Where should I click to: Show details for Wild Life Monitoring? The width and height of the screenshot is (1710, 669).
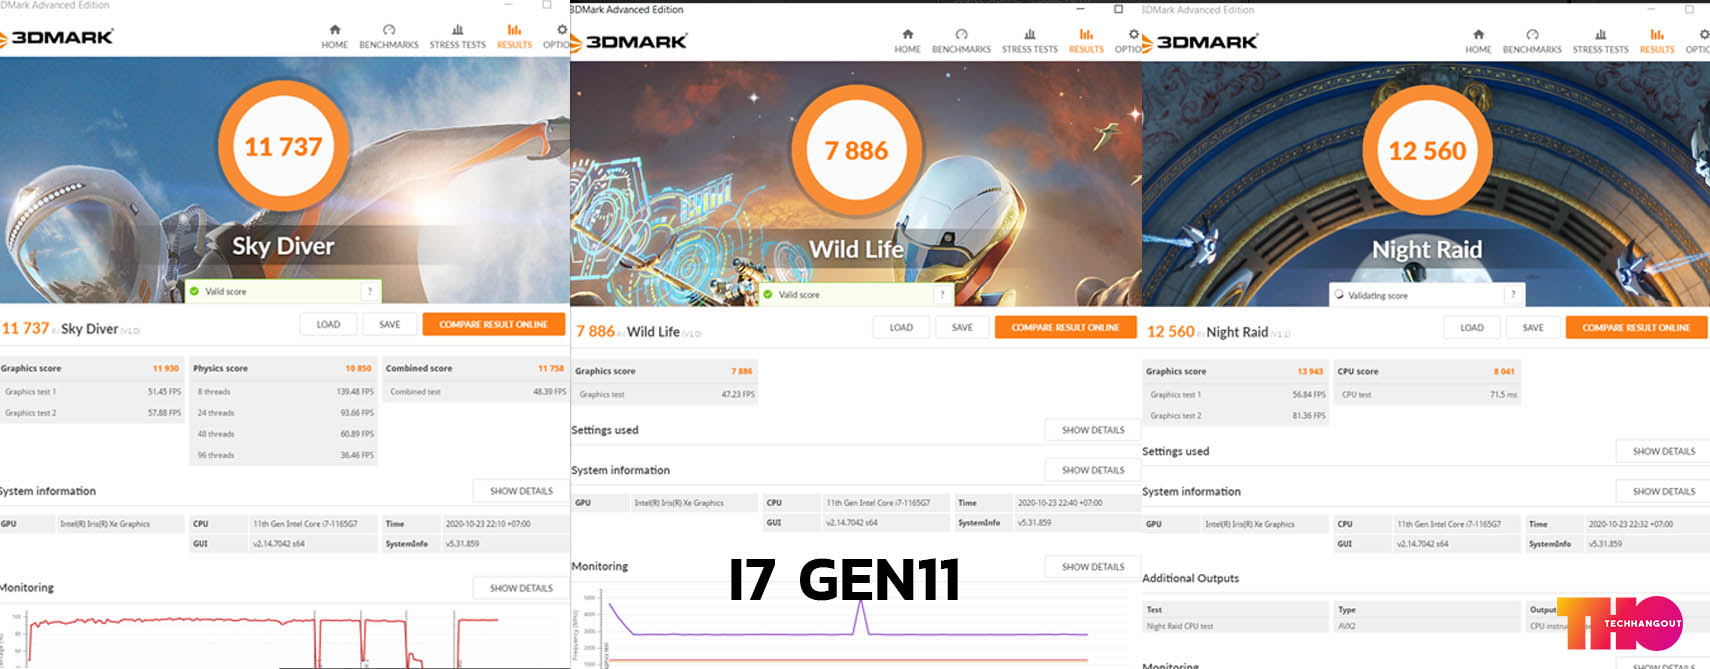[1093, 567]
